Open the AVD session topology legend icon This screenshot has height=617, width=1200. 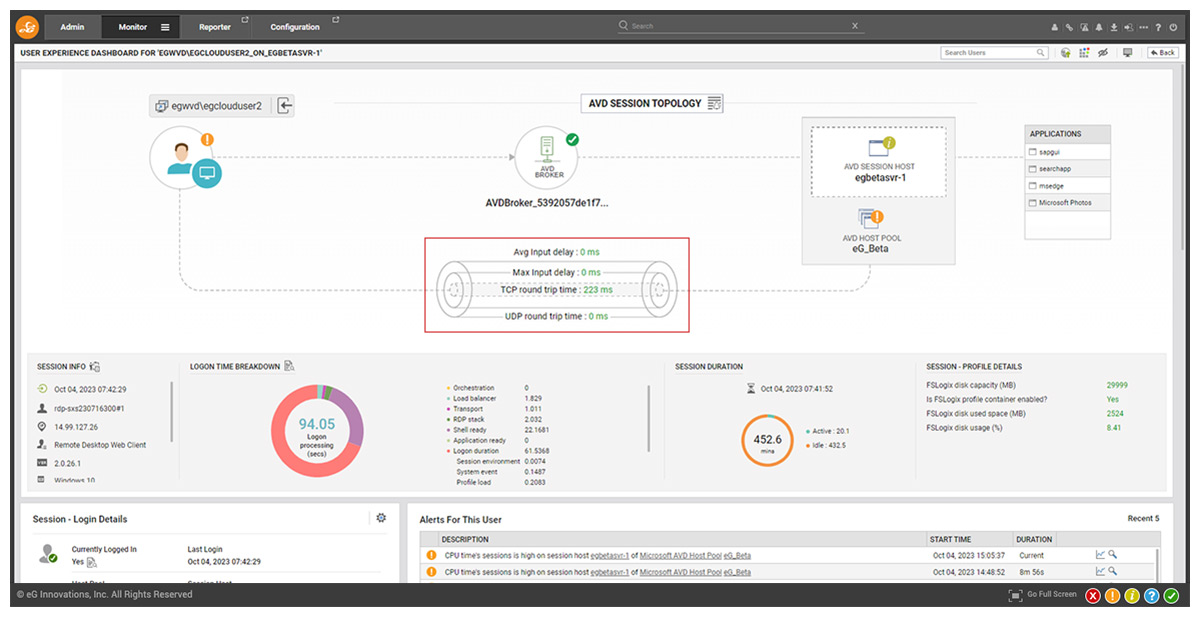point(714,103)
